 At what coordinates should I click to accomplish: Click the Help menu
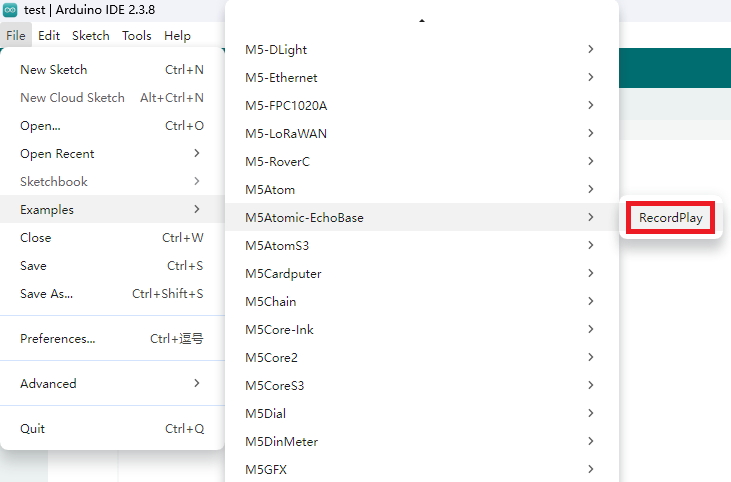(x=177, y=36)
